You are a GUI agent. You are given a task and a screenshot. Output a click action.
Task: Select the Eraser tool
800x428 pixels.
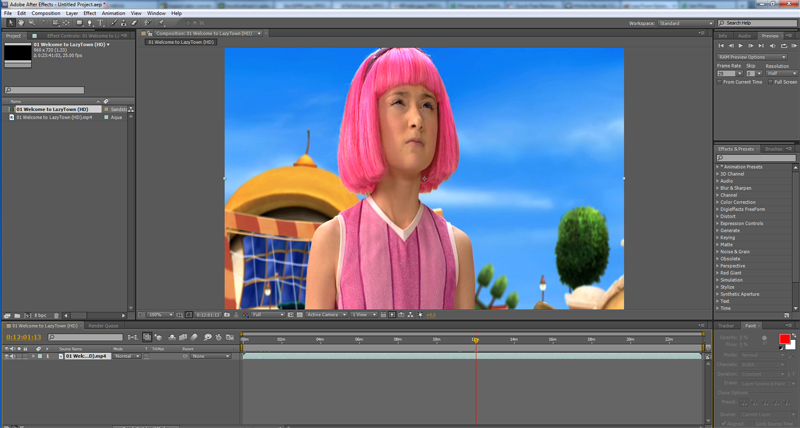[x=134, y=23]
